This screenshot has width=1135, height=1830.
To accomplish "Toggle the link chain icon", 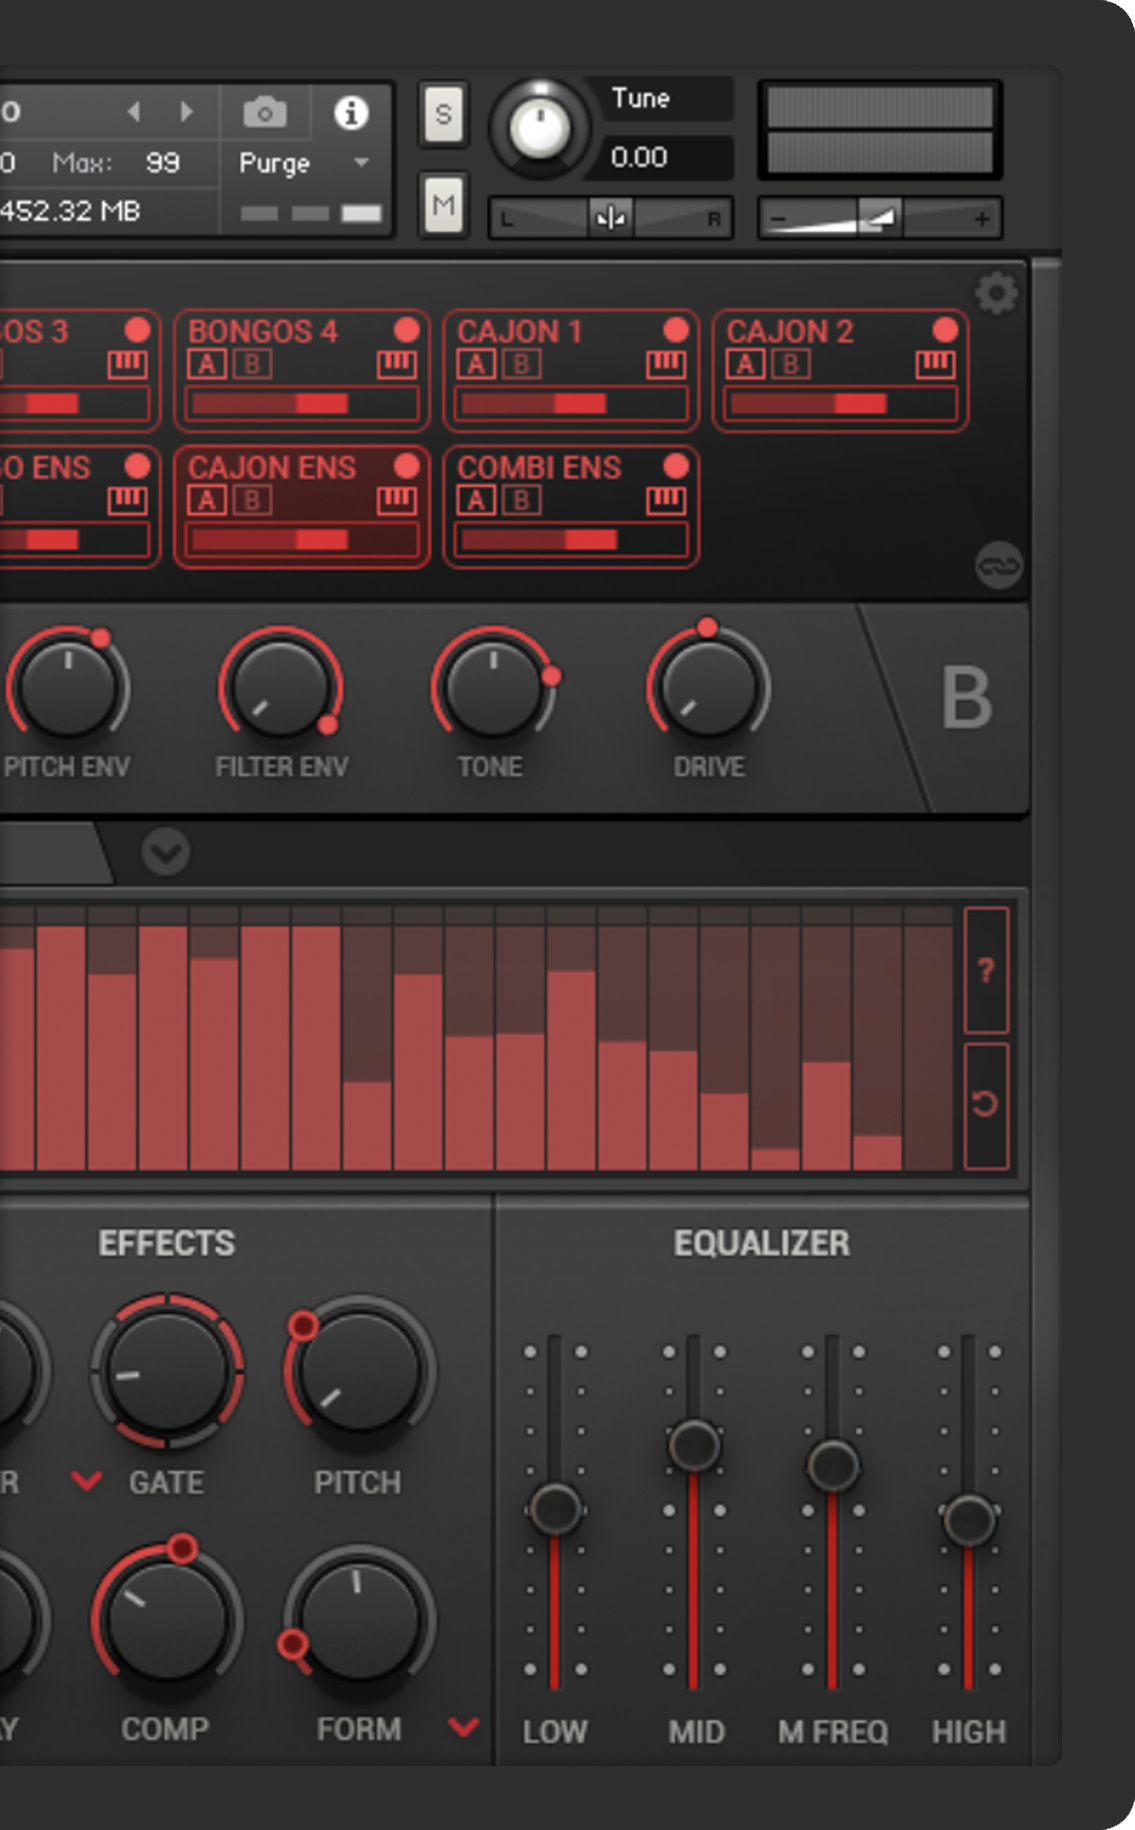I will 998,566.
